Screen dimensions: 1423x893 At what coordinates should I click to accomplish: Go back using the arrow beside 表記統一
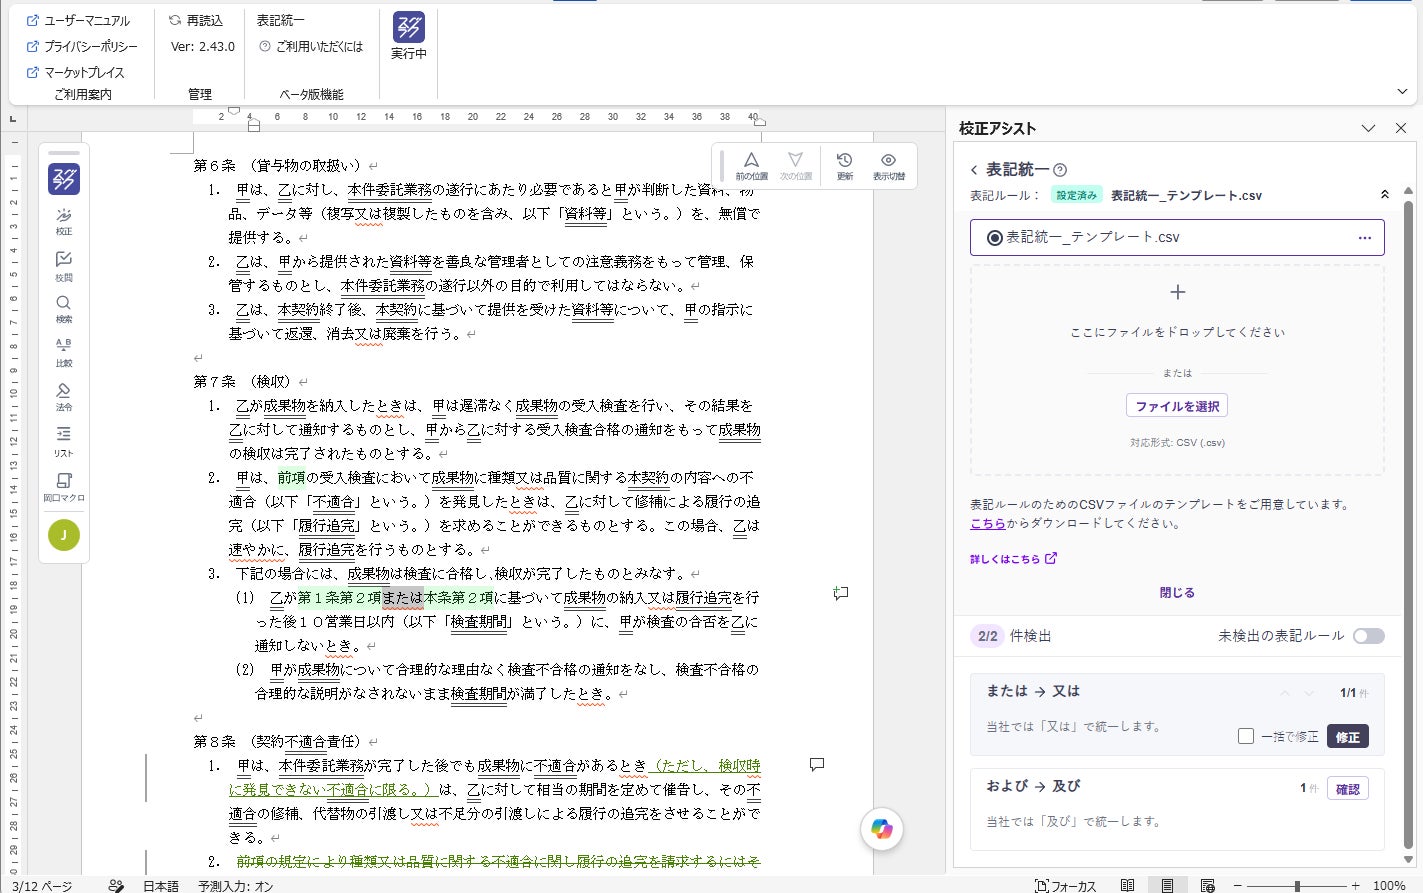point(974,170)
